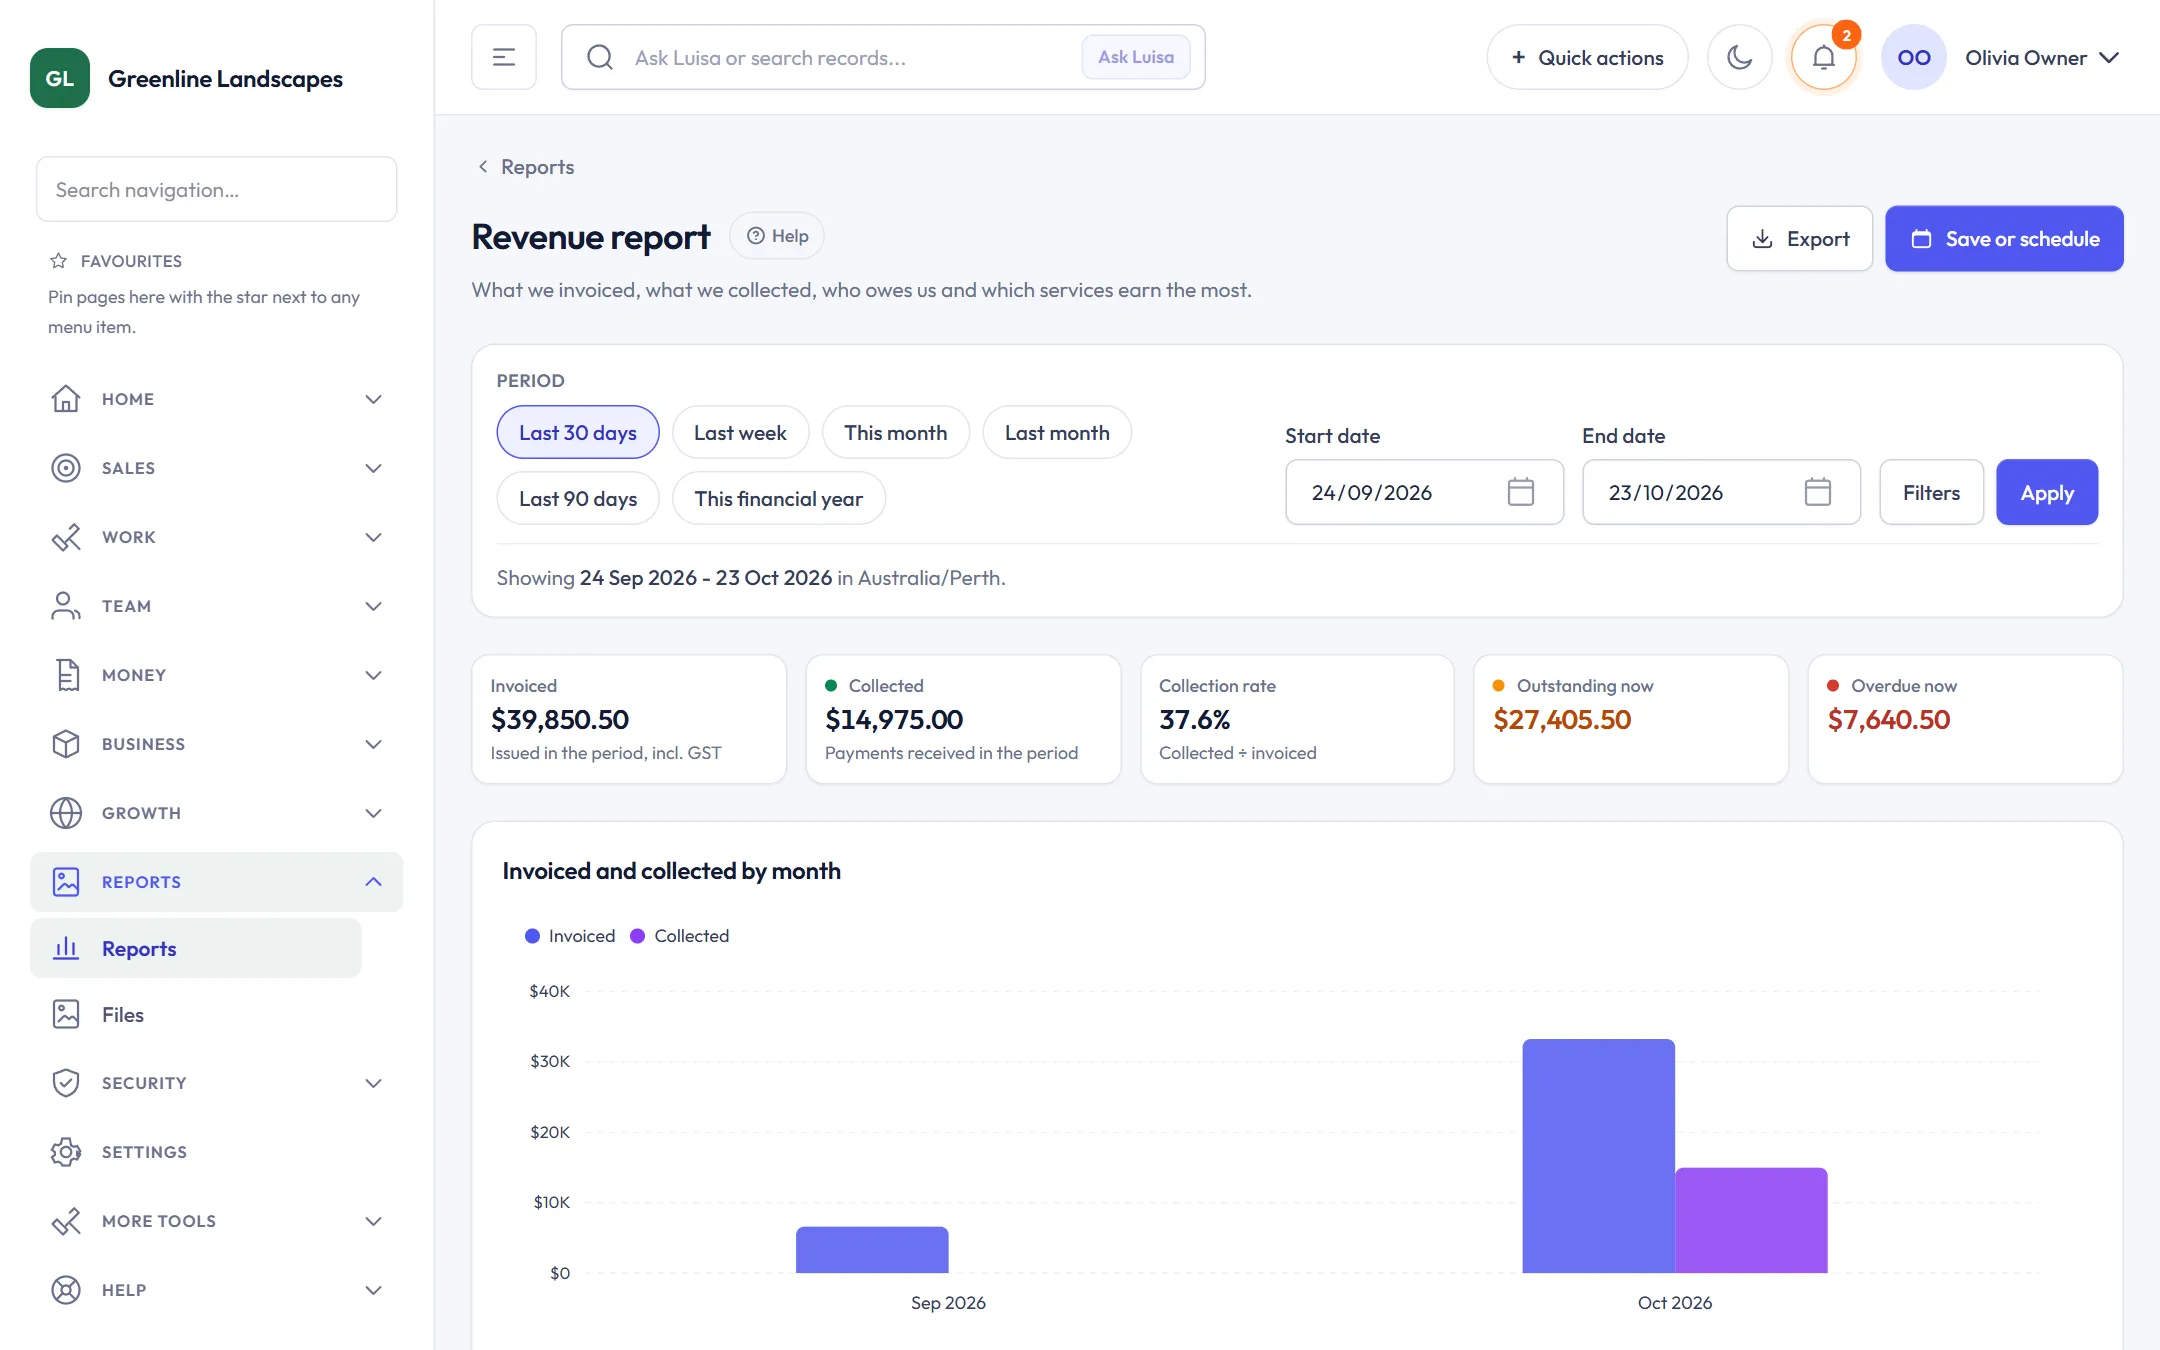The height and width of the screenshot is (1350, 2160).
Task: Click Save or schedule
Action: pos(2004,239)
